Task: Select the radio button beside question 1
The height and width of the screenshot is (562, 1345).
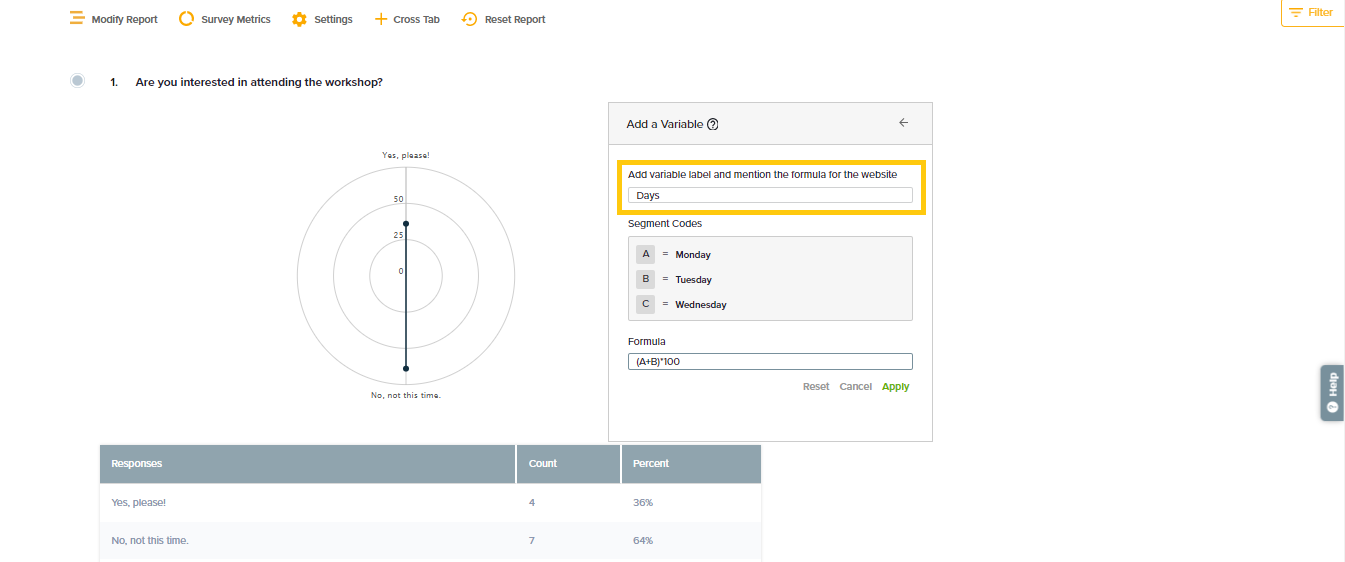Action: [78, 81]
